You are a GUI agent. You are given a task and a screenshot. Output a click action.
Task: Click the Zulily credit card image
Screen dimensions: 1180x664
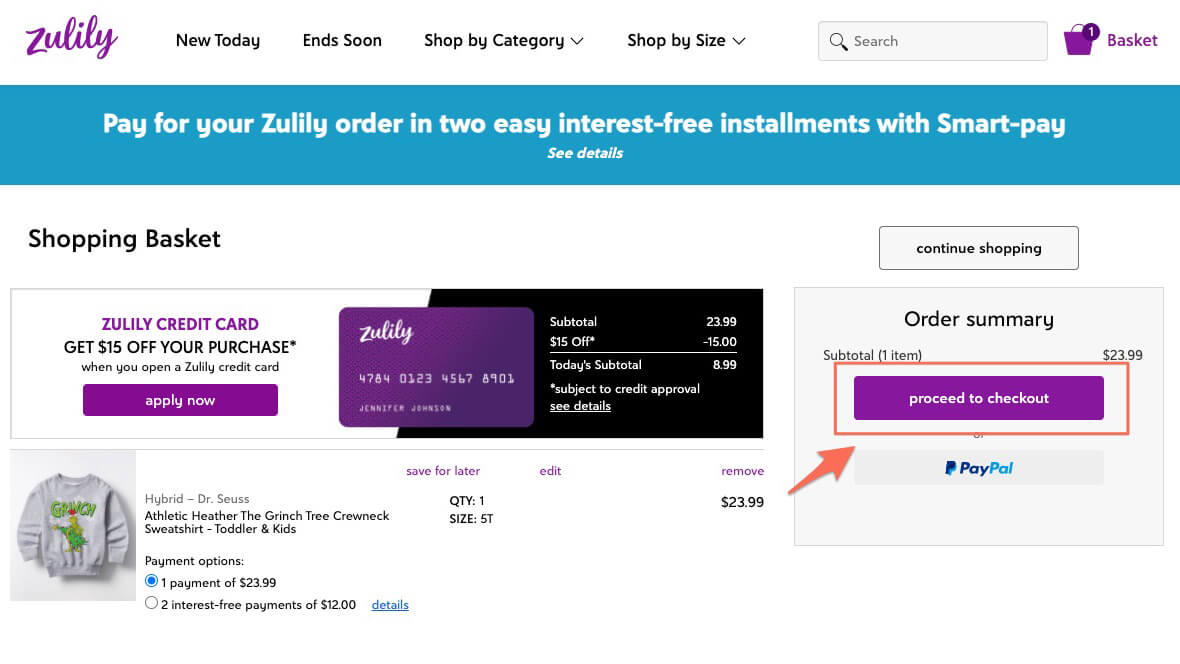tap(435, 367)
